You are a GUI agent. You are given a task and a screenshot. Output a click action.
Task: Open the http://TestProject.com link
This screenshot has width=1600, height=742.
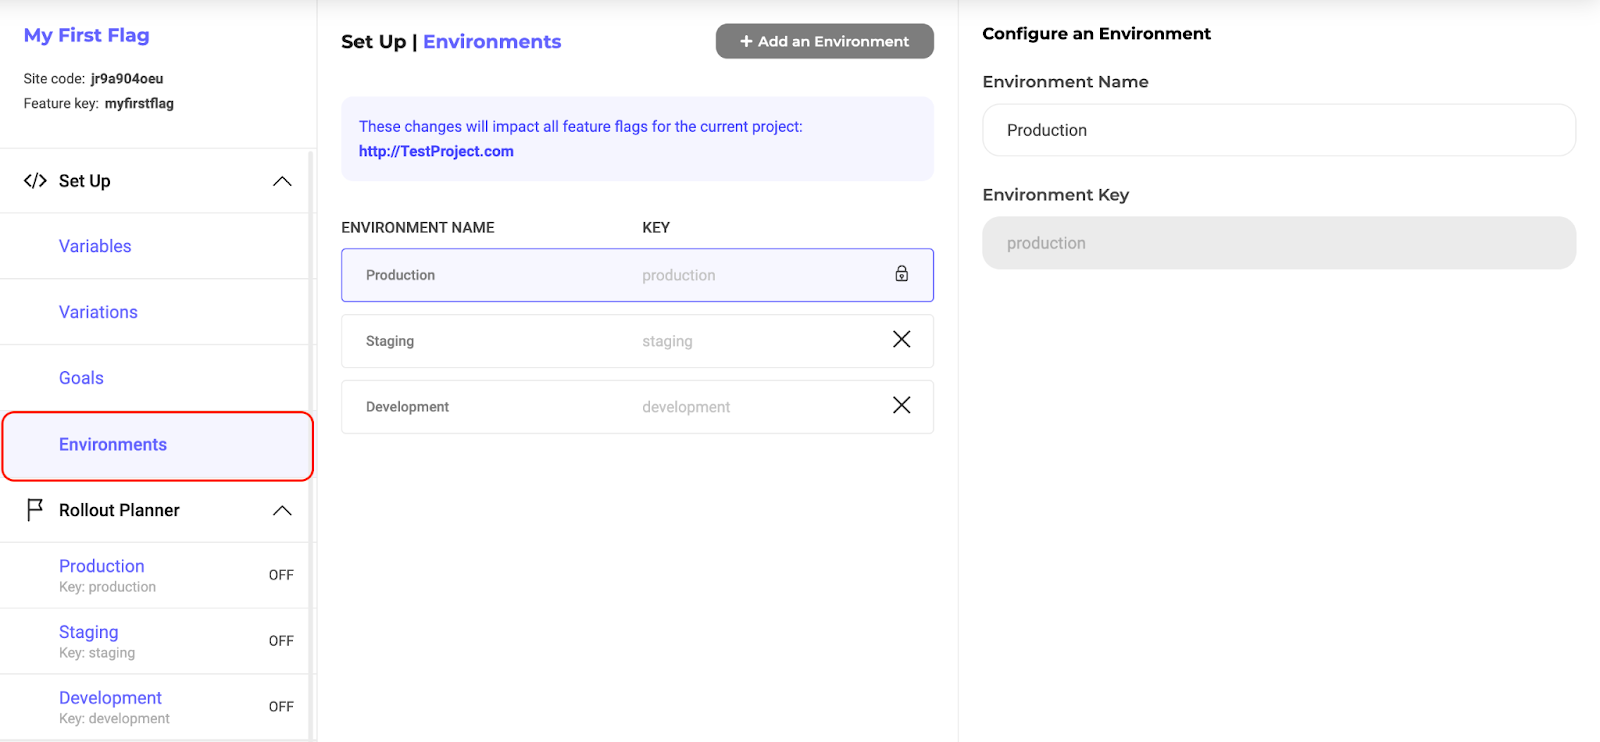click(436, 151)
